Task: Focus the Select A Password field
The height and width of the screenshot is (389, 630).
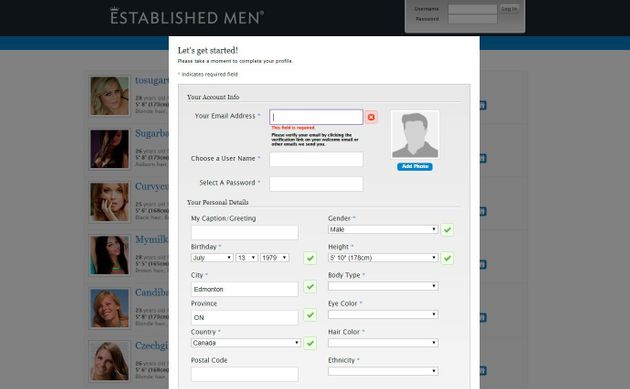Action: [316, 184]
